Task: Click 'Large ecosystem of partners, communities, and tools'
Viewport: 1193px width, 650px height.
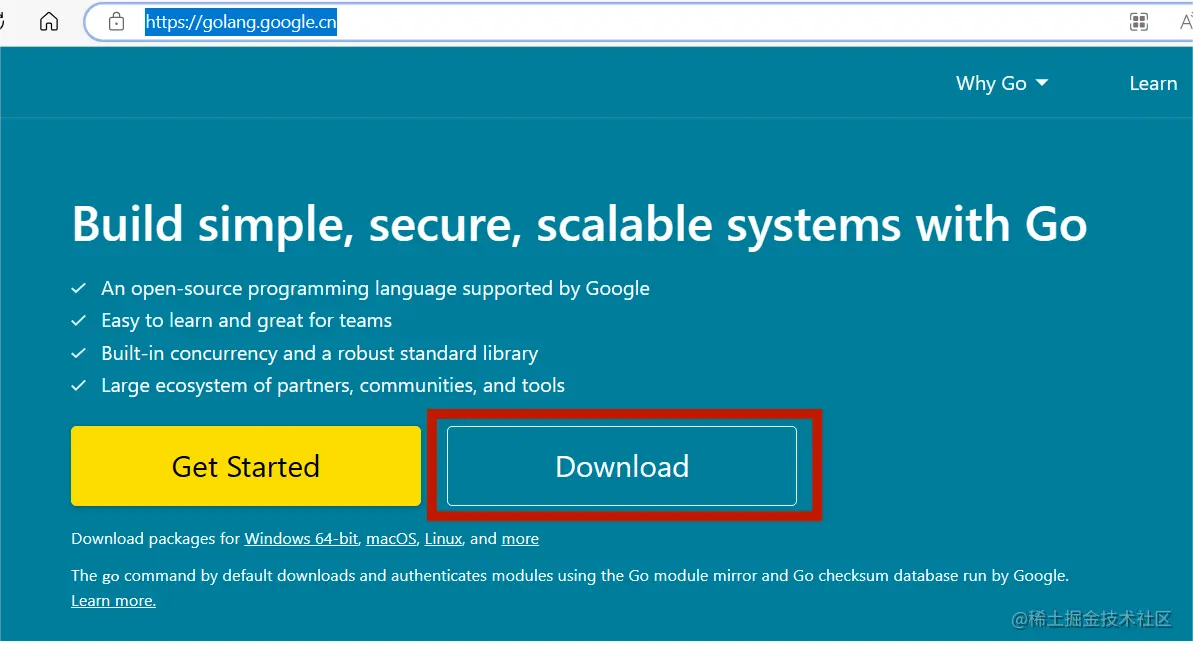Action: coord(332,385)
